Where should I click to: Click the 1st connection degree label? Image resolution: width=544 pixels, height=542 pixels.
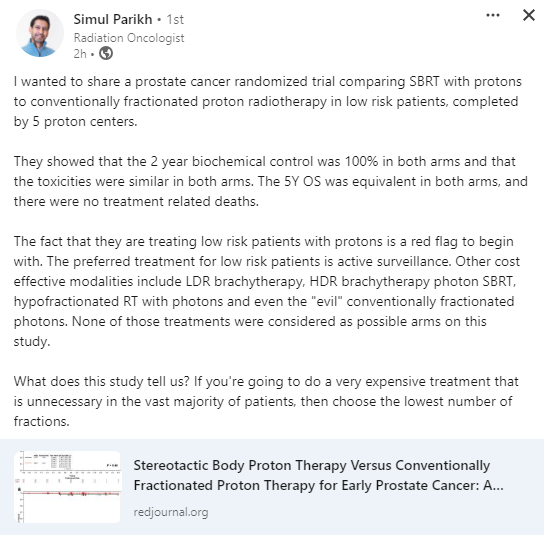(175, 19)
